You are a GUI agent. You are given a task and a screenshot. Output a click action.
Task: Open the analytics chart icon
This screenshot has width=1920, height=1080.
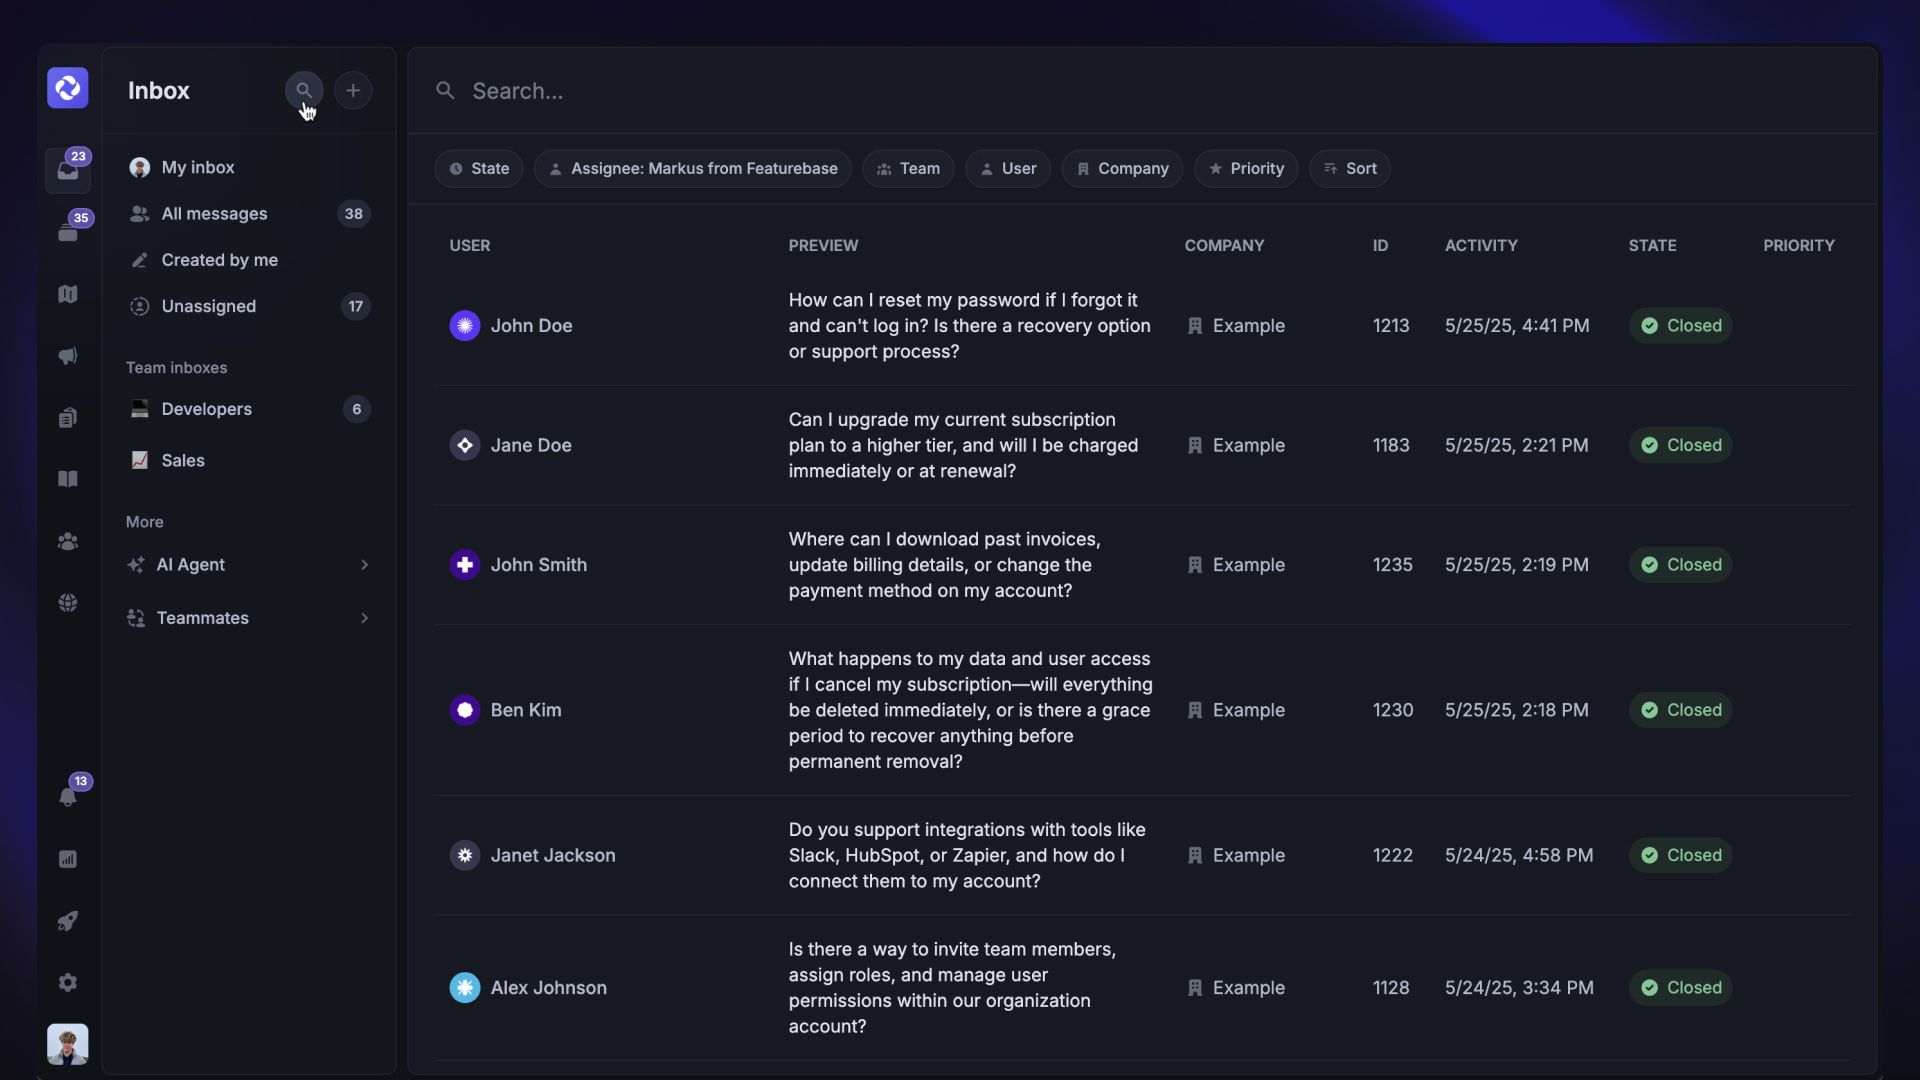pyautogui.click(x=68, y=859)
